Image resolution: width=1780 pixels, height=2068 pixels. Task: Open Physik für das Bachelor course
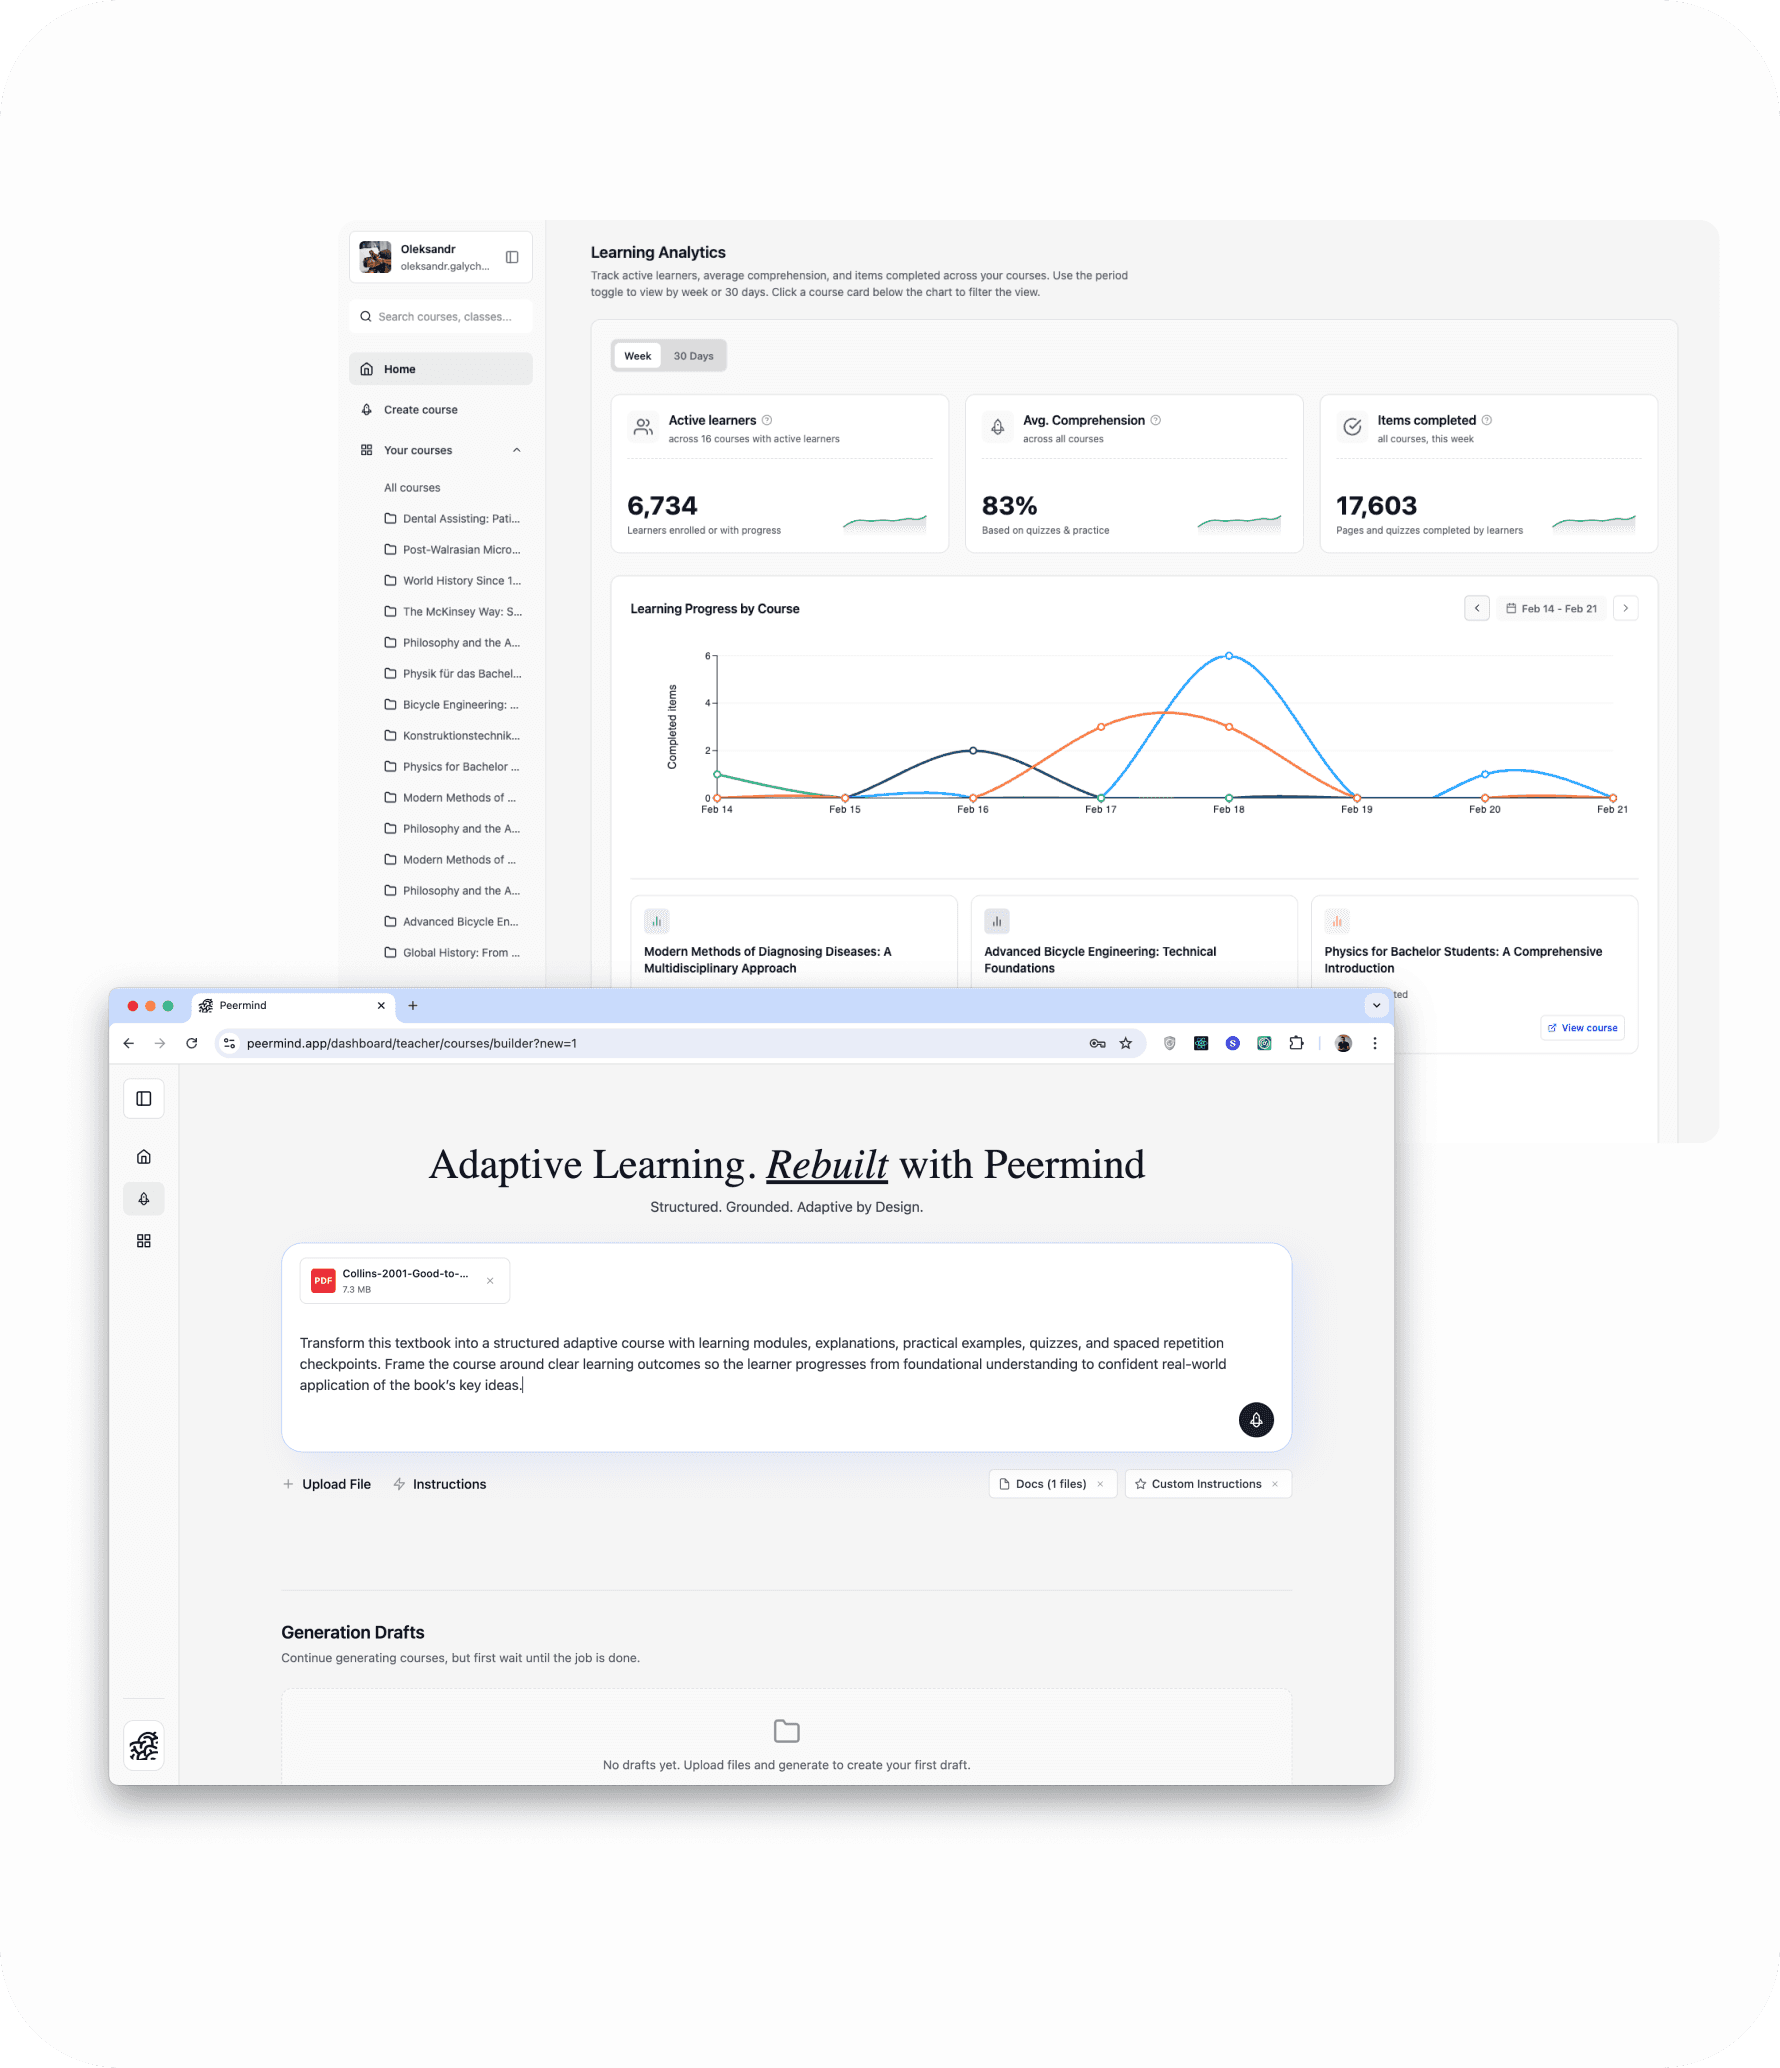click(x=453, y=674)
